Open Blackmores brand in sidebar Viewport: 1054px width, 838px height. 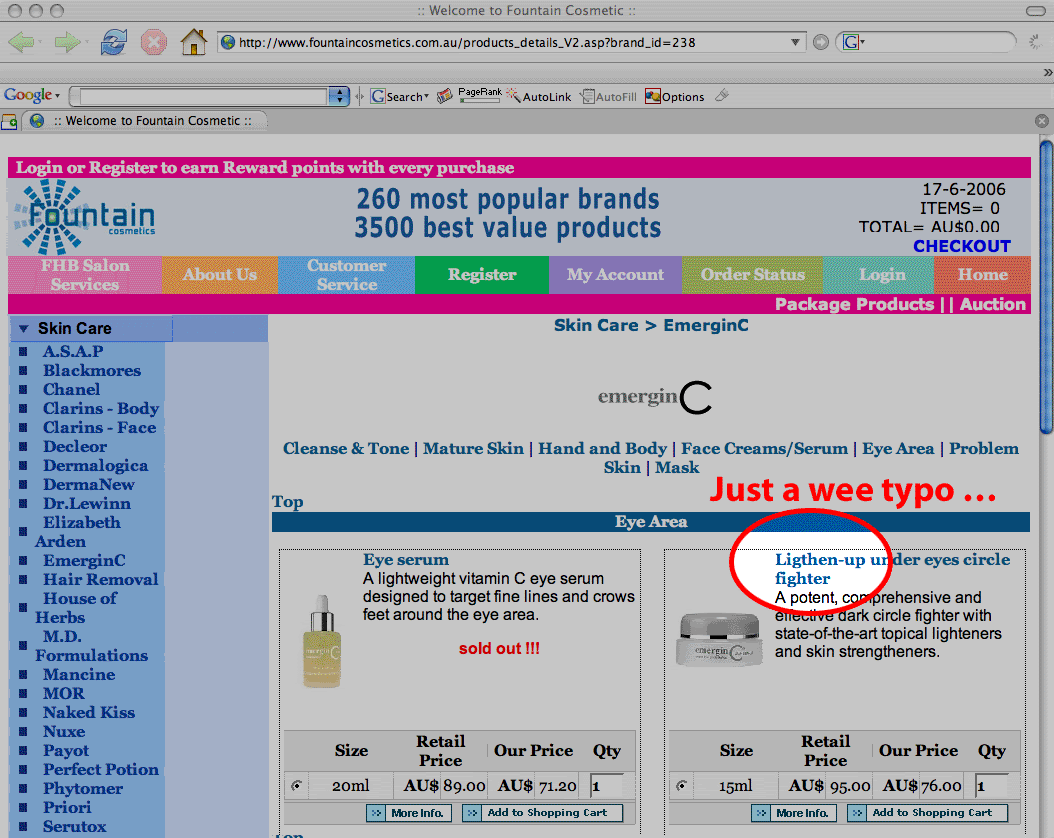[92, 370]
